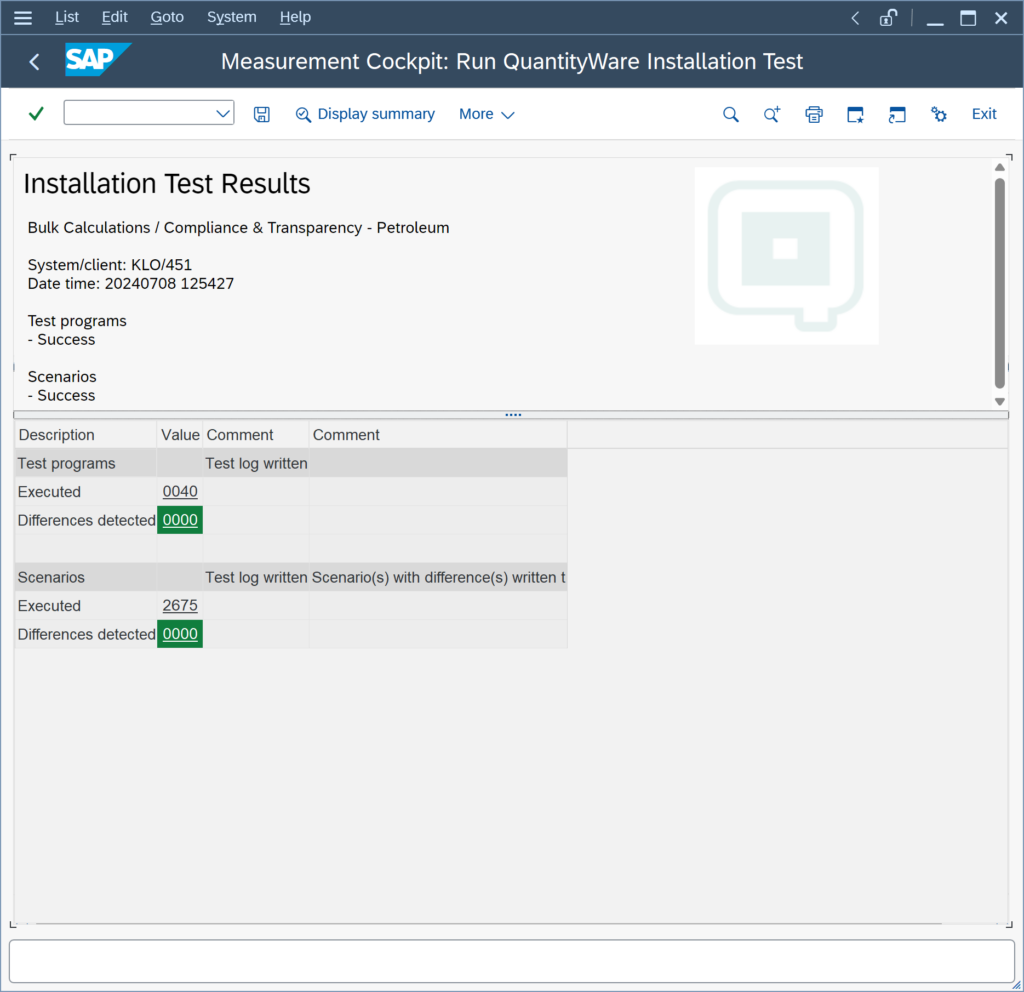Expand the command field dropdown arrow

click(x=223, y=113)
